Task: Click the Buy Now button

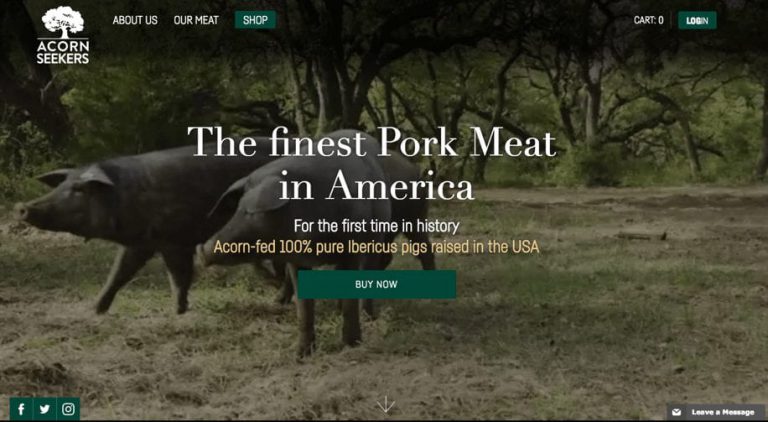Action: (377, 284)
